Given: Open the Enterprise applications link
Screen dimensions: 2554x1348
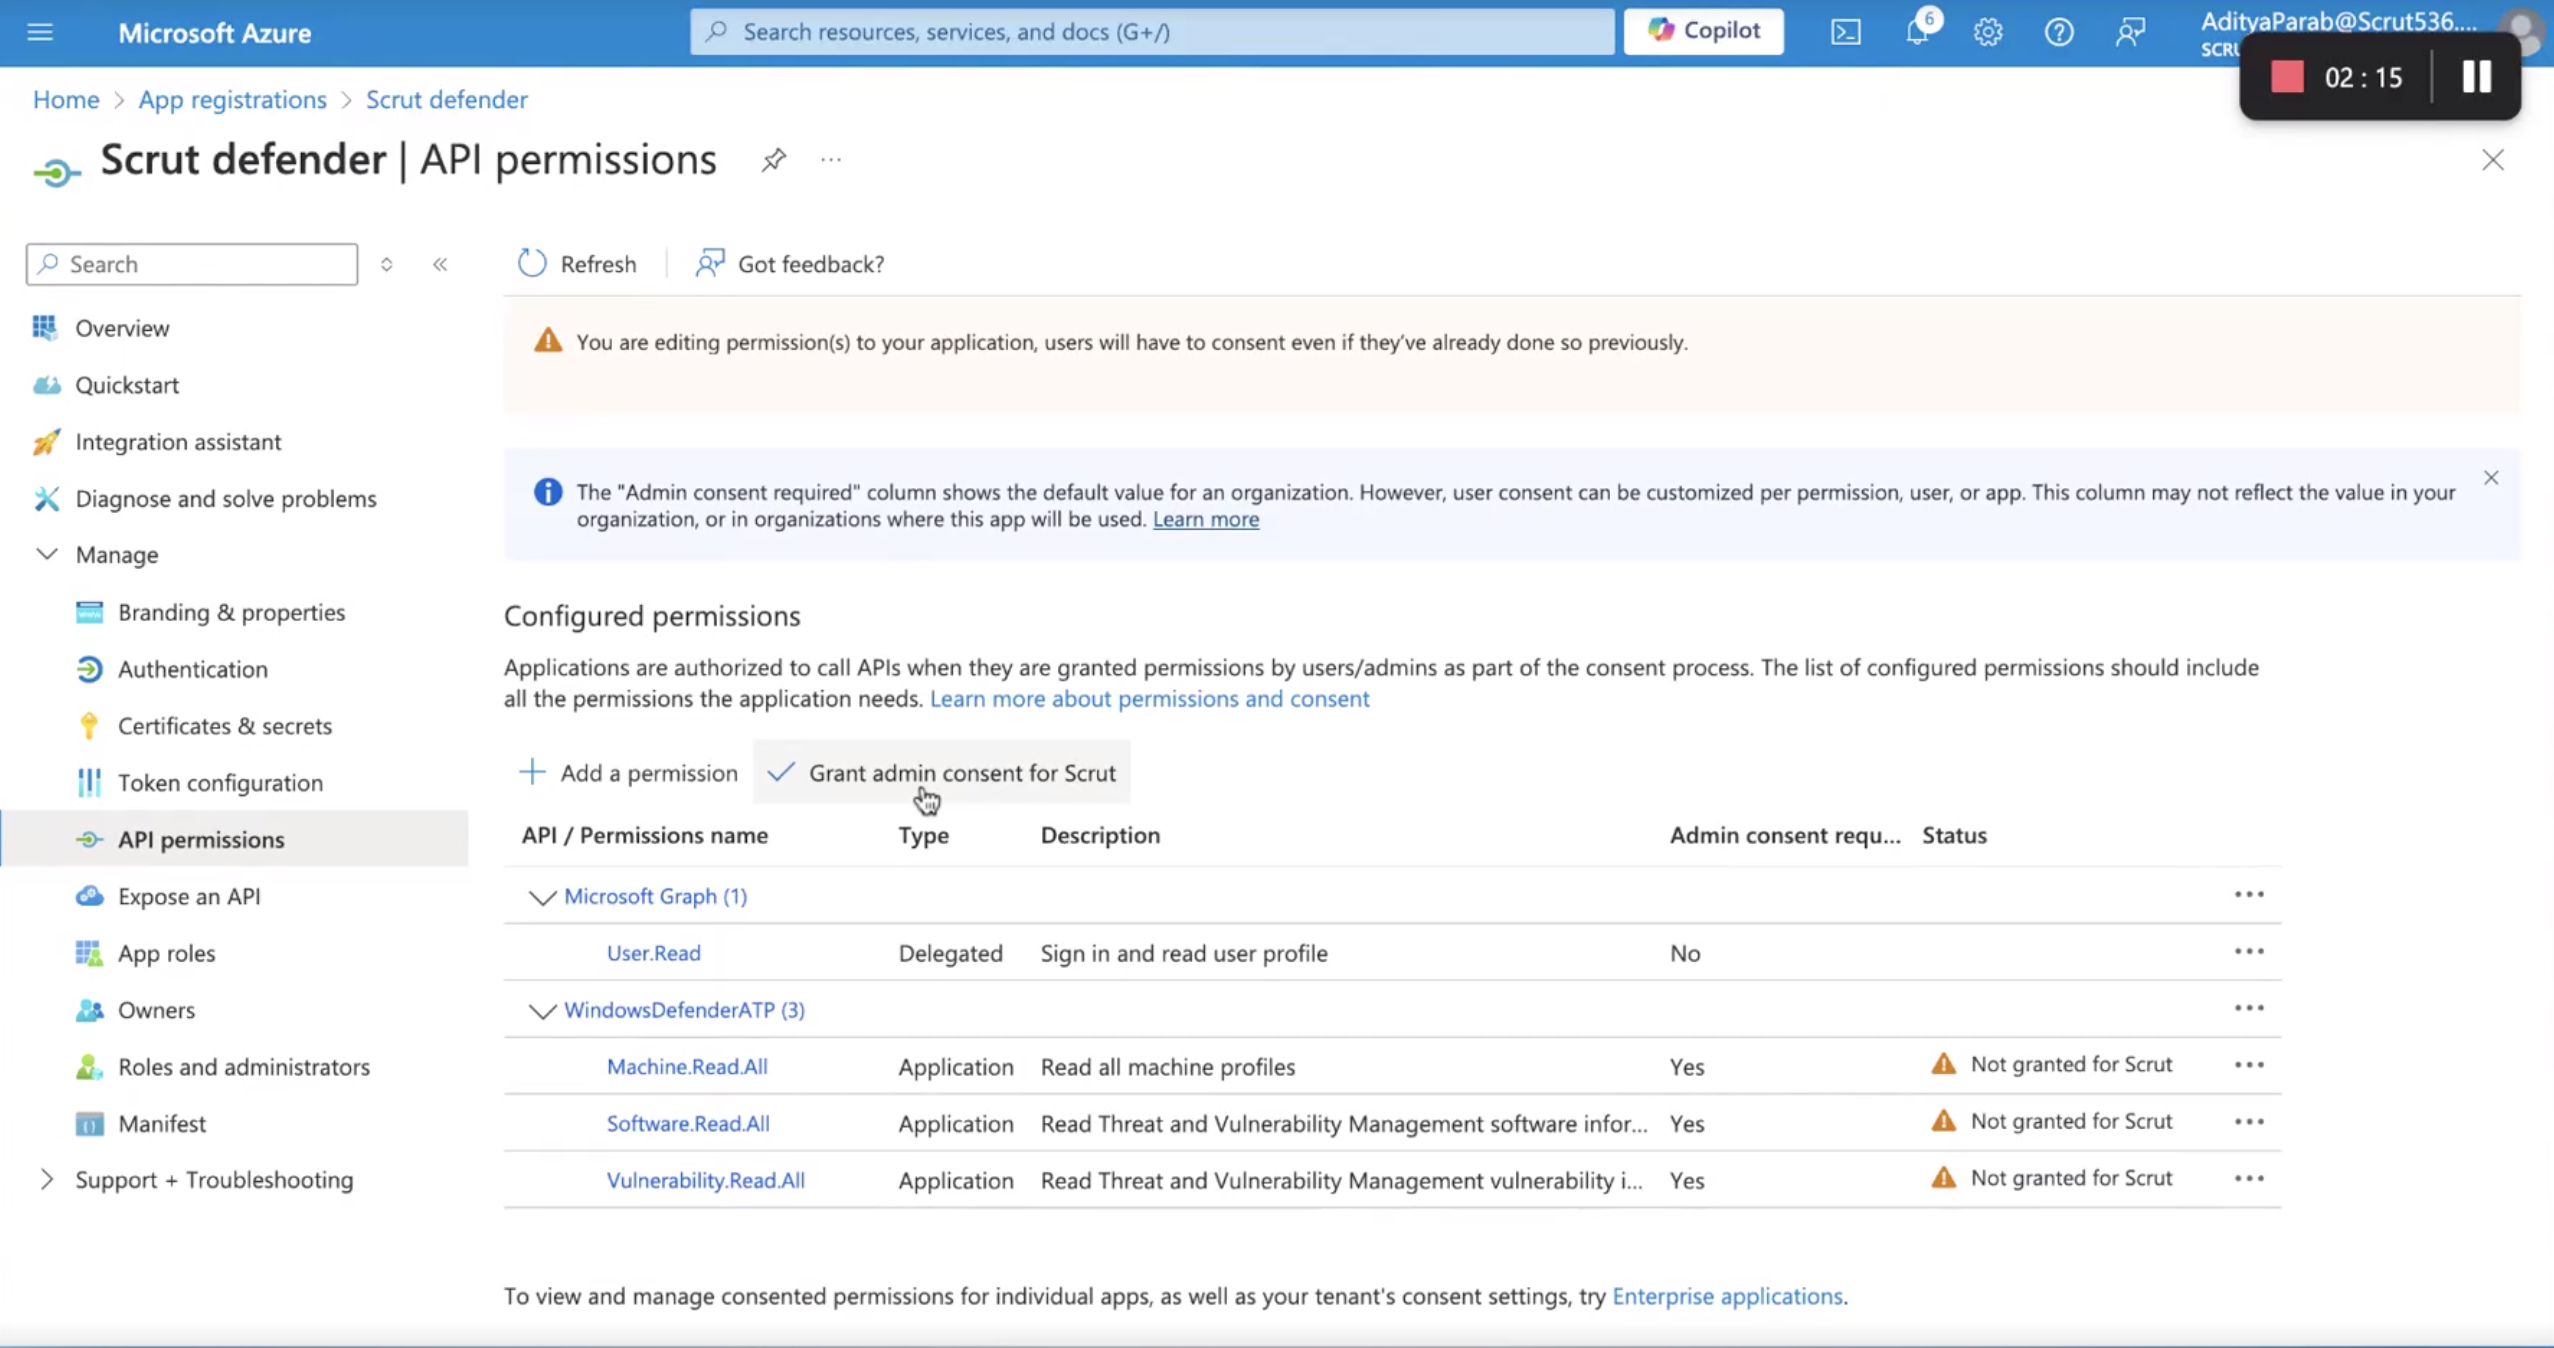Looking at the screenshot, I should [x=1727, y=1296].
